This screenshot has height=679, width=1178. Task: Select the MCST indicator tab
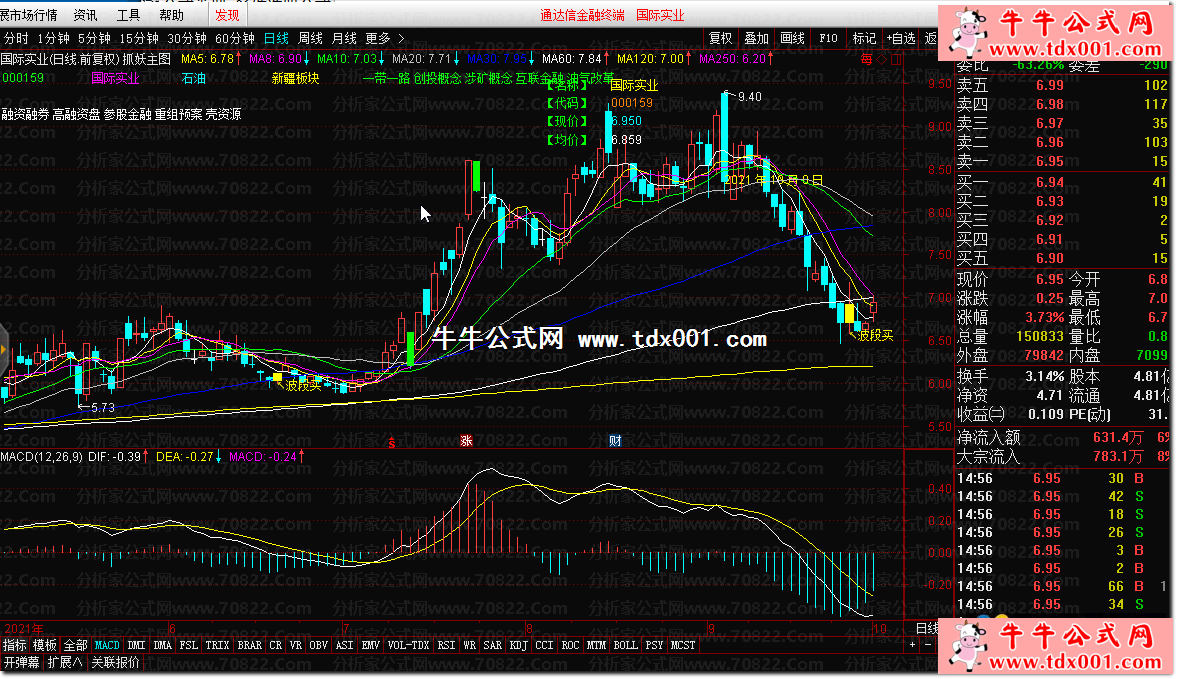coord(683,645)
